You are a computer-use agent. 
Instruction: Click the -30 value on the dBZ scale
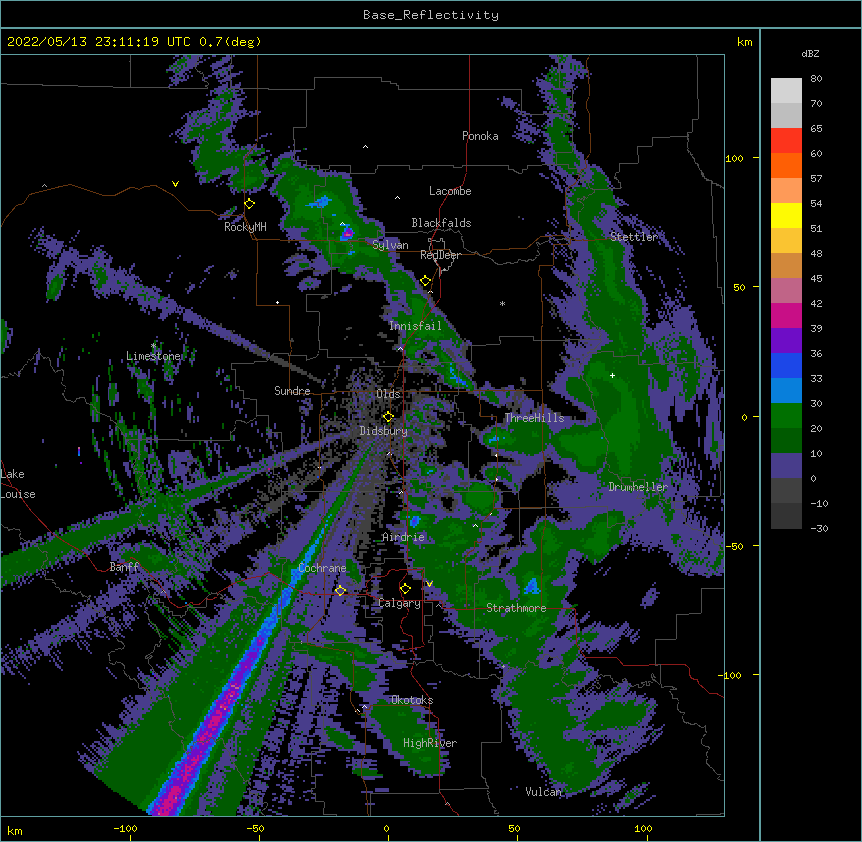(x=819, y=529)
